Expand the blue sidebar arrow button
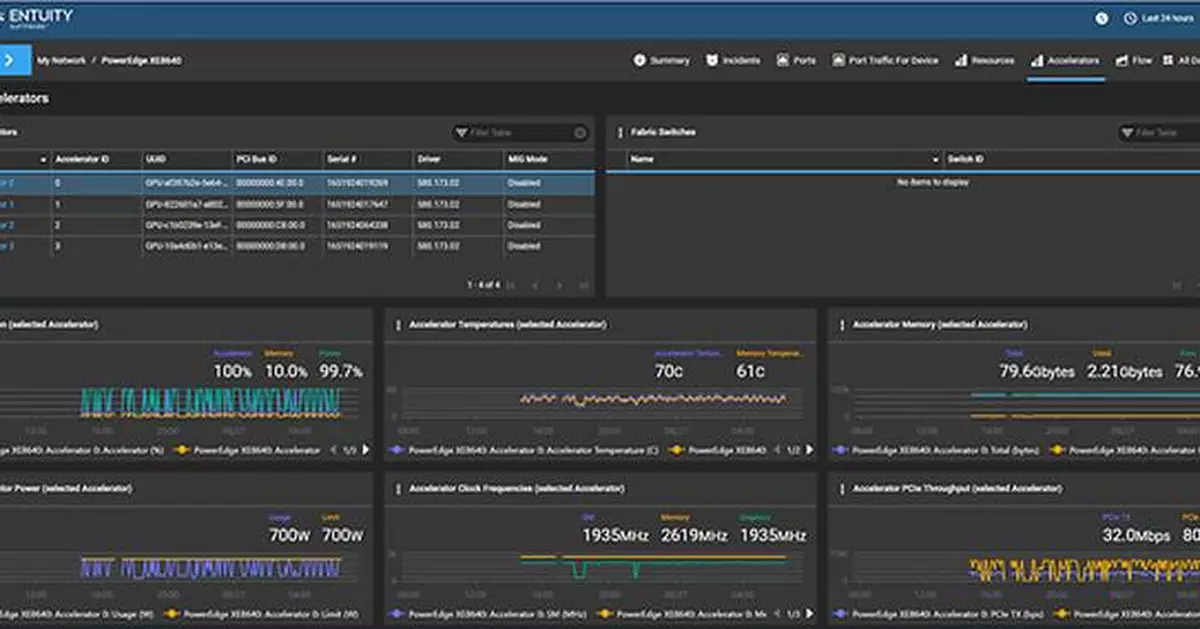1200x629 pixels. coord(15,60)
